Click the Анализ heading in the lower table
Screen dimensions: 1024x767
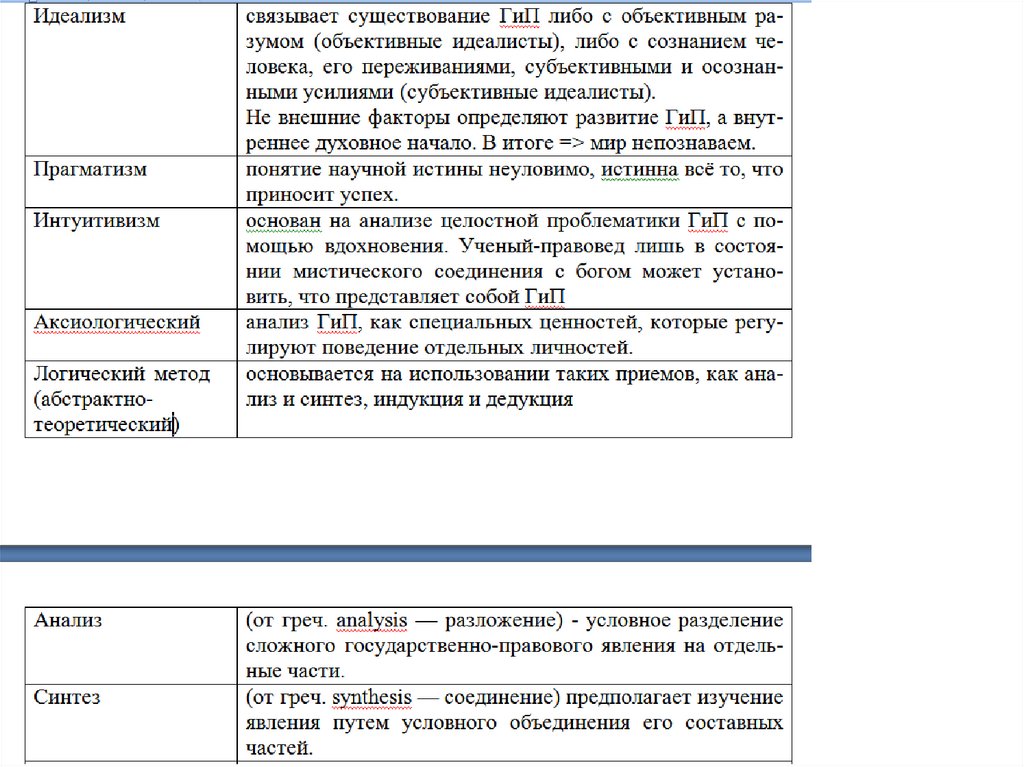68,620
